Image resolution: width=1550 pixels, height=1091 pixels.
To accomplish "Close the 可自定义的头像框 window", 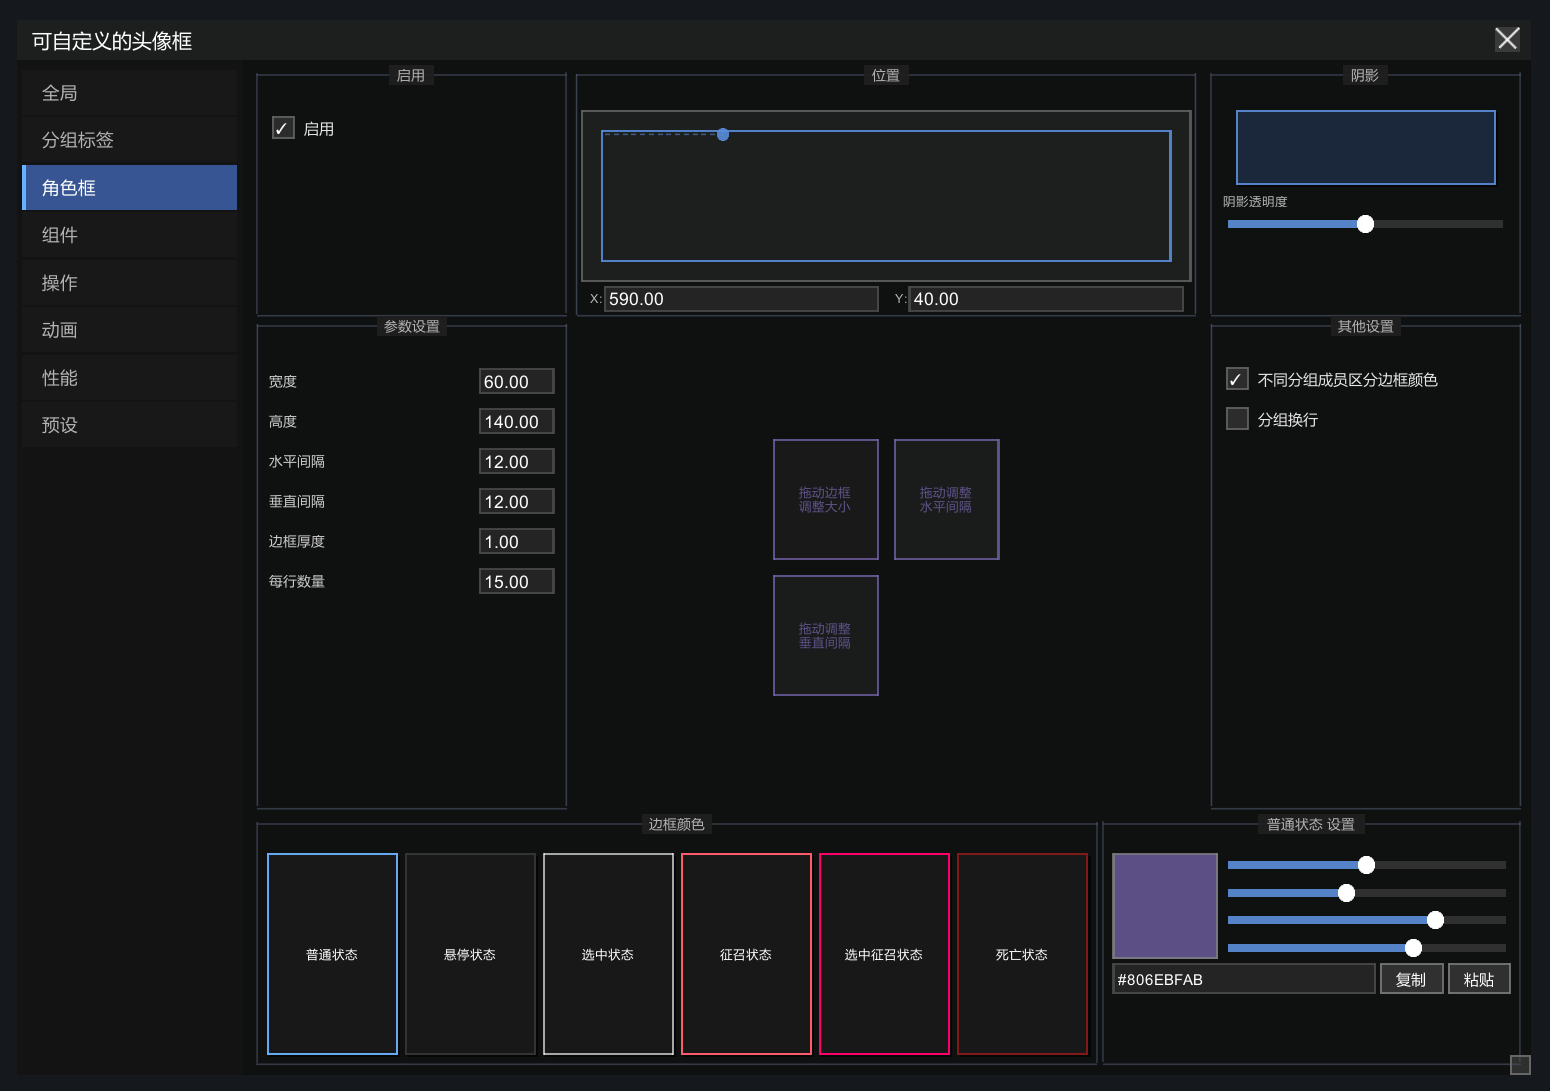I will pos(1507,39).
